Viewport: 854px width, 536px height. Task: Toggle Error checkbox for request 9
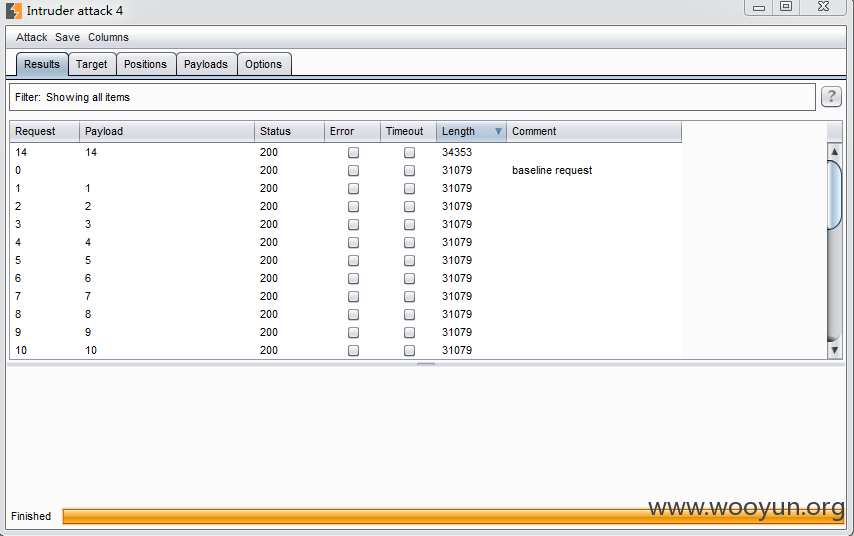tap(353, 332)
